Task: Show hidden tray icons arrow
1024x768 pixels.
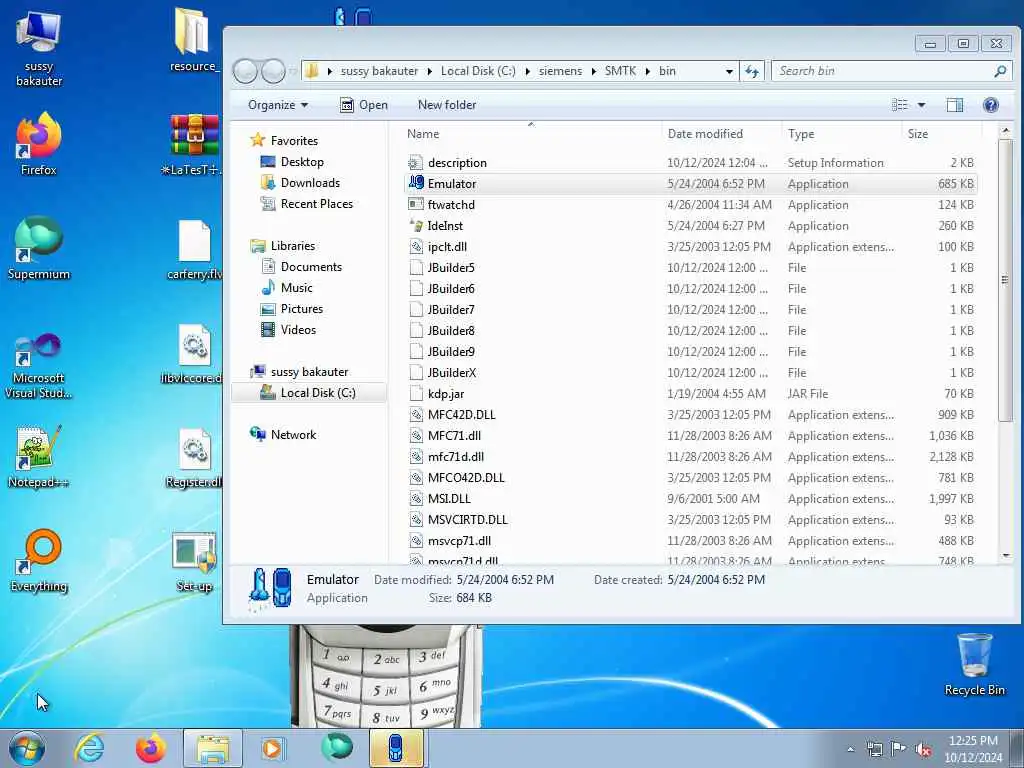Action: pyautogui.click(x=850, y=750)
